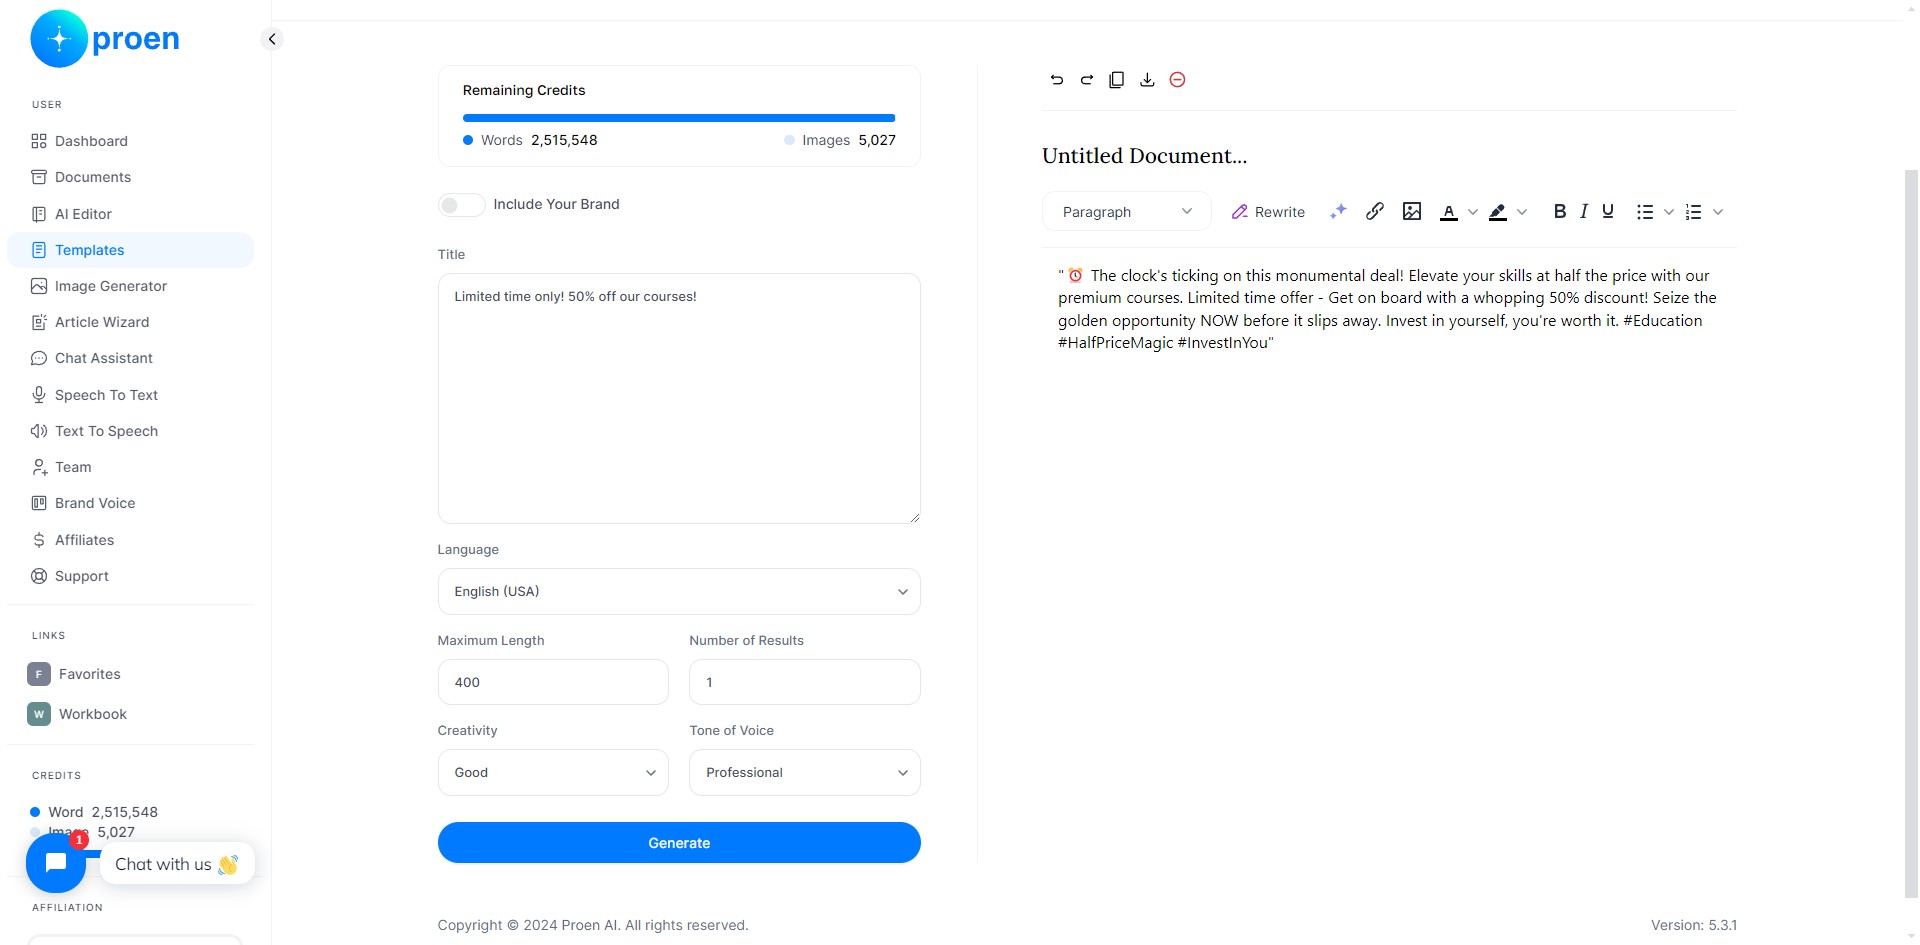Toggle bold formatting
1920x945 pixels.
click(x=1559, y=211)
